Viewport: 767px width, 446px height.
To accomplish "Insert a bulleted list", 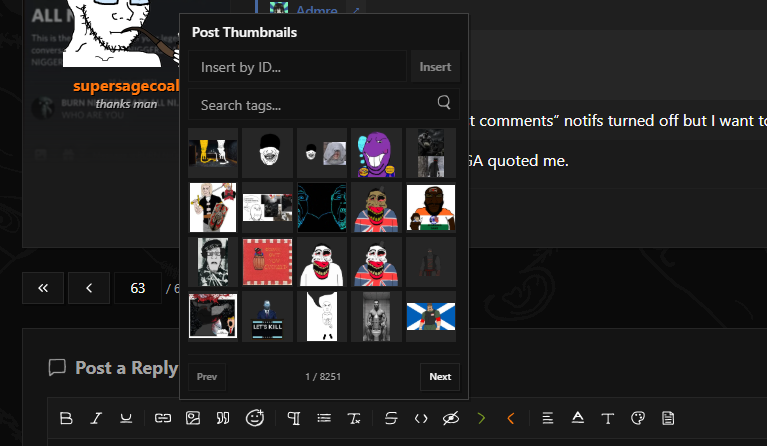I will pyautogui.click(x=323, y=417).
